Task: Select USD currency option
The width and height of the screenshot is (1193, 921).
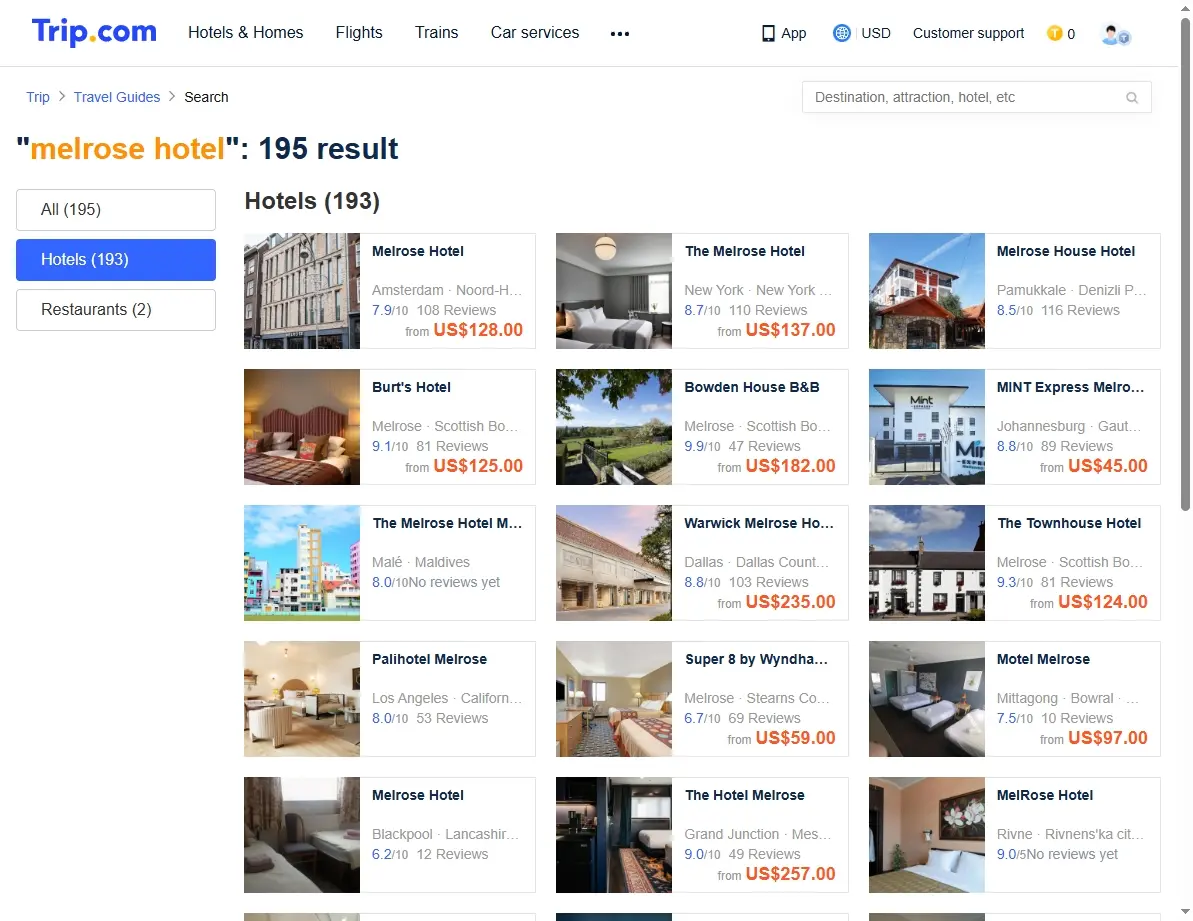Action: pyautogui.click(x=876, y=33)
